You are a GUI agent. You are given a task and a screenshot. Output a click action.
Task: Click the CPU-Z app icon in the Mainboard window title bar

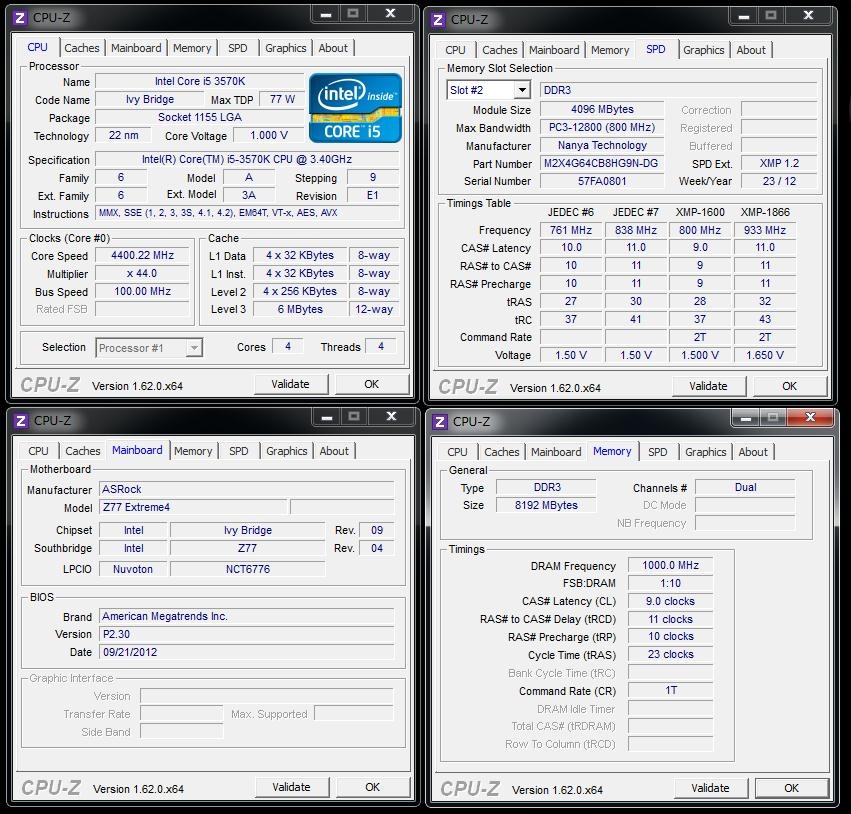tap(21, 421)
